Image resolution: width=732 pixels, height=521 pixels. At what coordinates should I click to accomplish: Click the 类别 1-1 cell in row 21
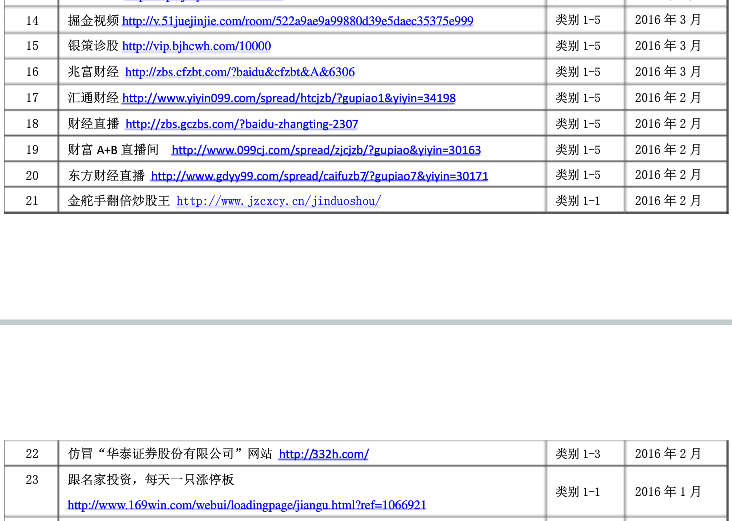tap(578, 201)
